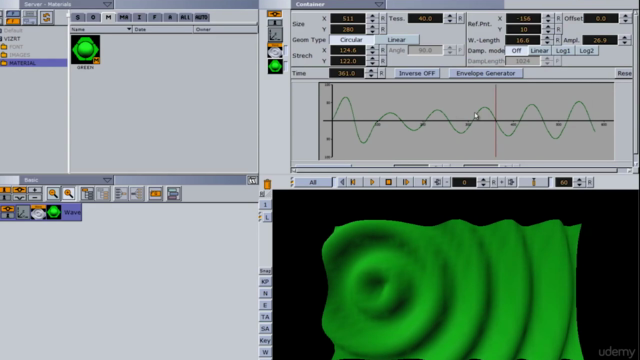Viewport: 640px width, 360px height.
Task: Click the minus button in scene tree toolbar
Action: coord(34,198)
